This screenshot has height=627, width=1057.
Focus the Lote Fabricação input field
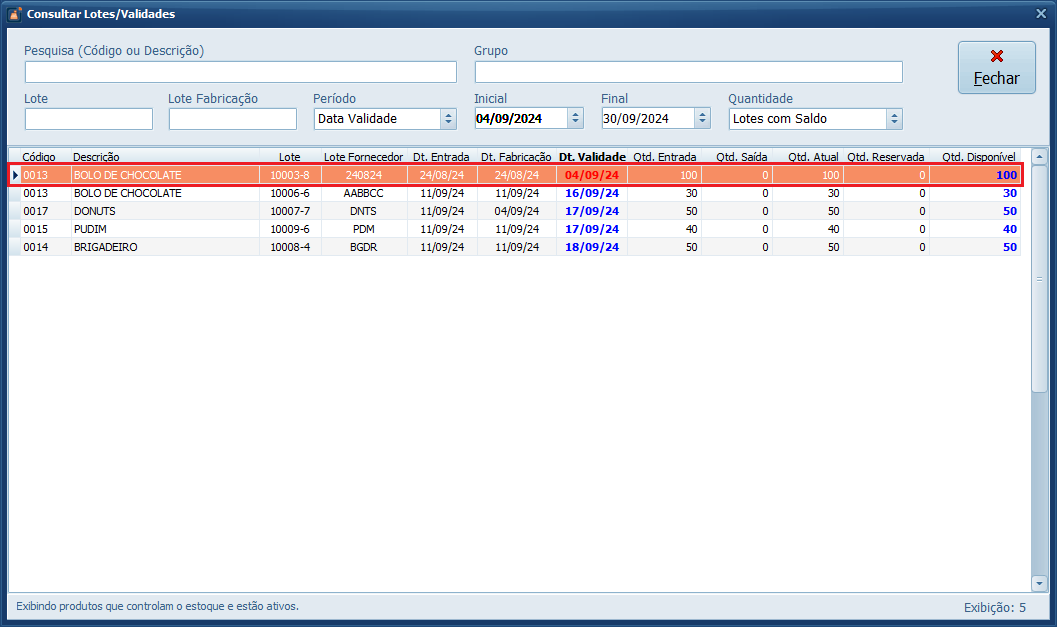[232, 119]
